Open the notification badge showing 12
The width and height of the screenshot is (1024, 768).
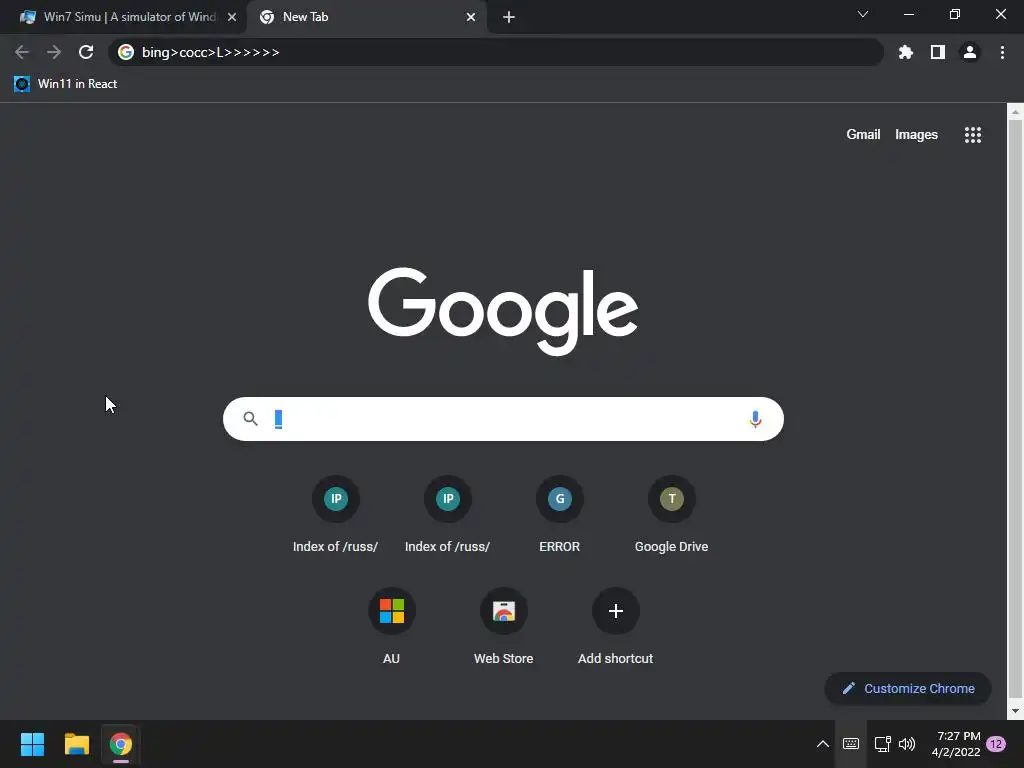click(x=996, y=744)
